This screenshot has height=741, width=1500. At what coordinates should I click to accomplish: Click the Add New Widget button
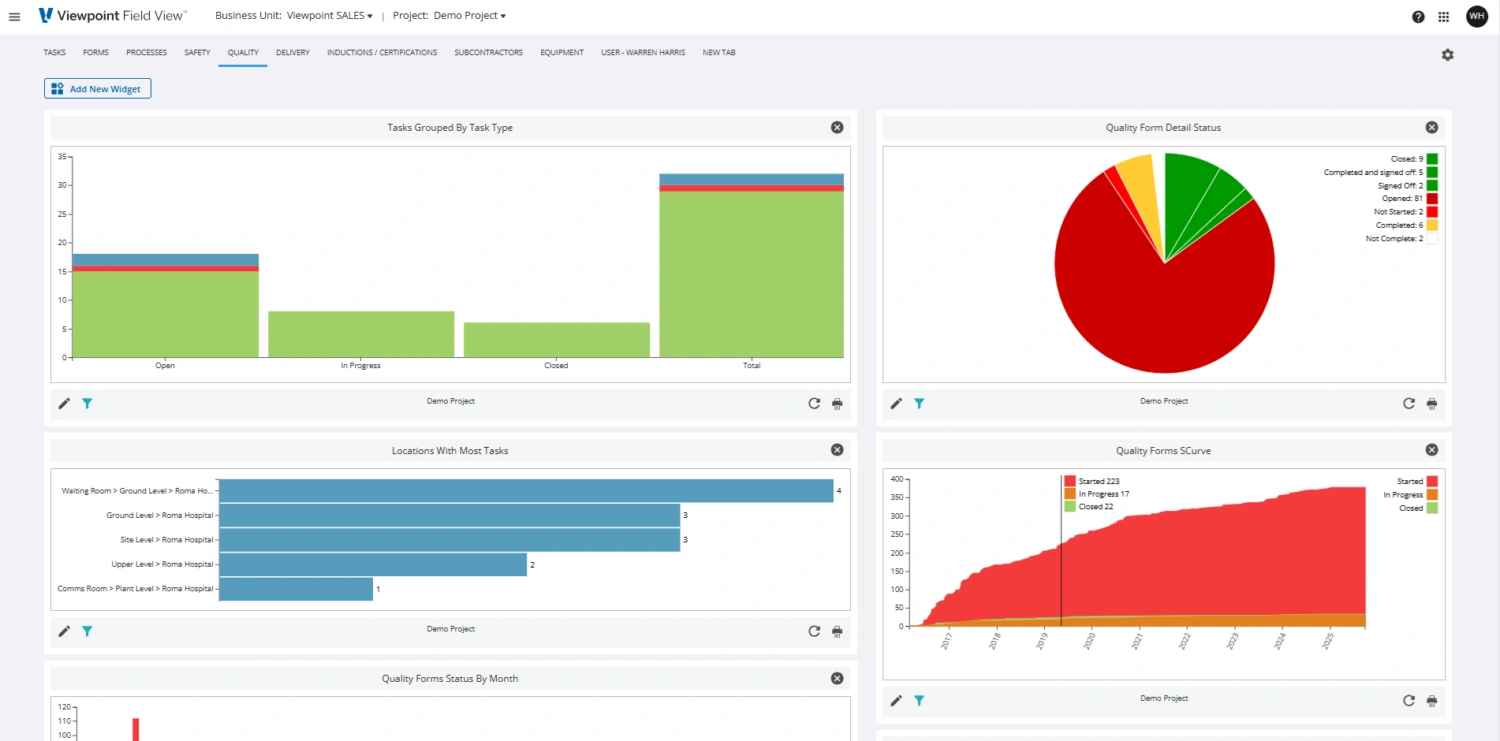coord(97,88)
